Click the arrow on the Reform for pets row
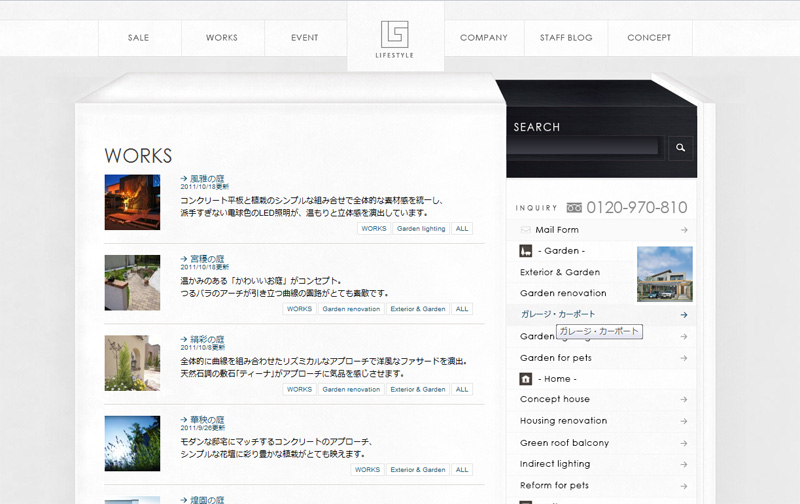This screenshot has height=504, width=800. (684, 486)
